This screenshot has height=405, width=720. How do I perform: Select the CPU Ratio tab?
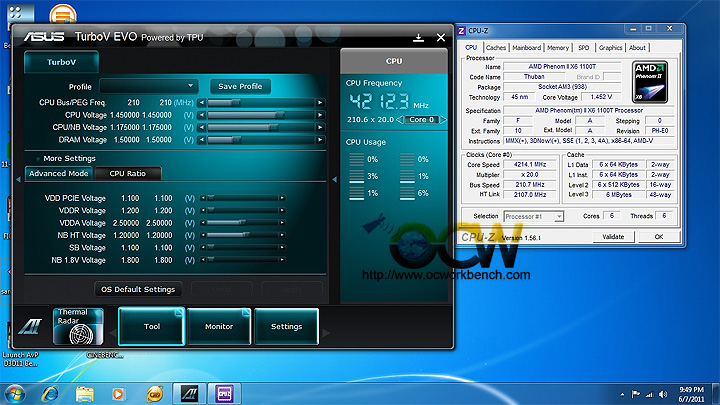point(128,174)
